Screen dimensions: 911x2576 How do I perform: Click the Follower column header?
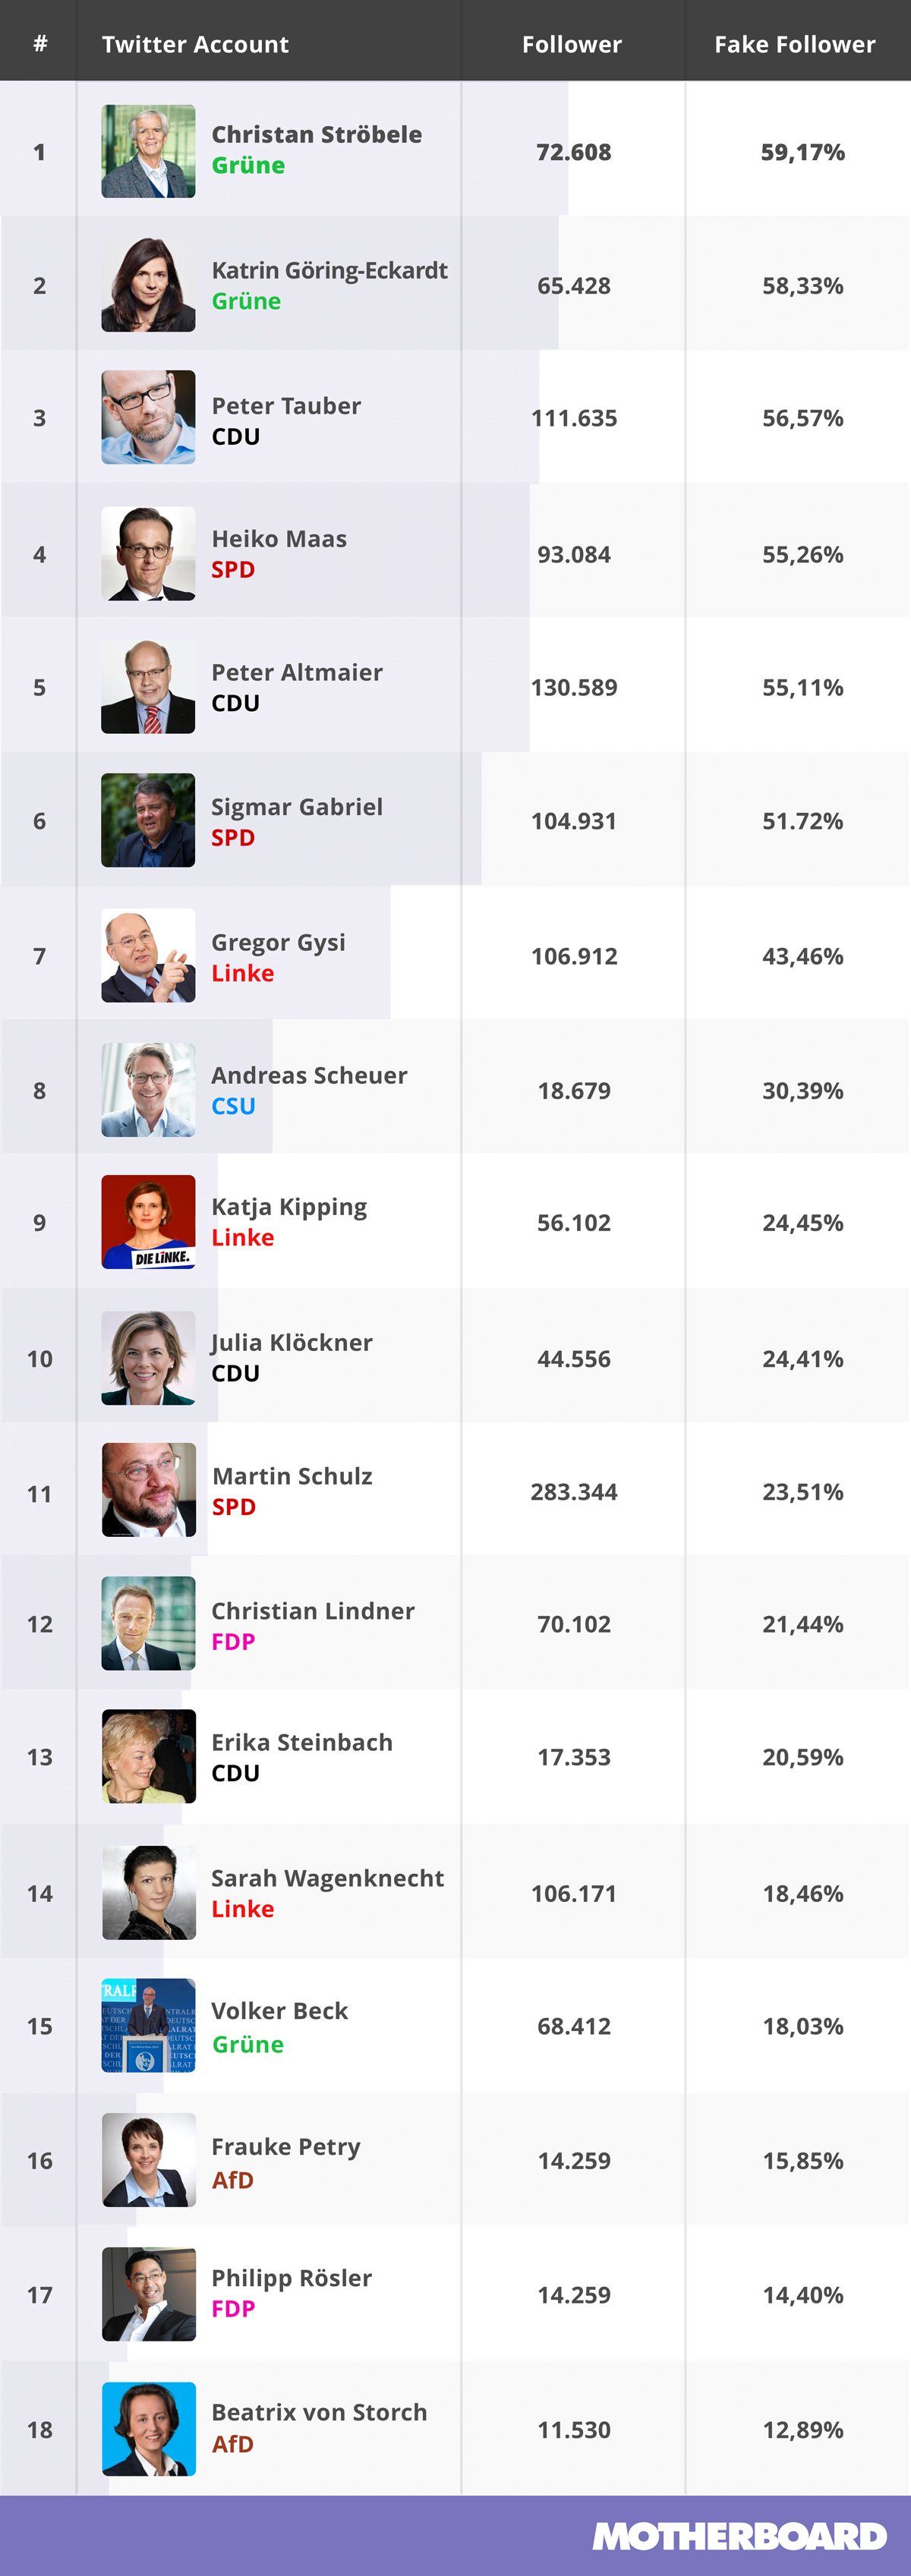tap(572, 44)
